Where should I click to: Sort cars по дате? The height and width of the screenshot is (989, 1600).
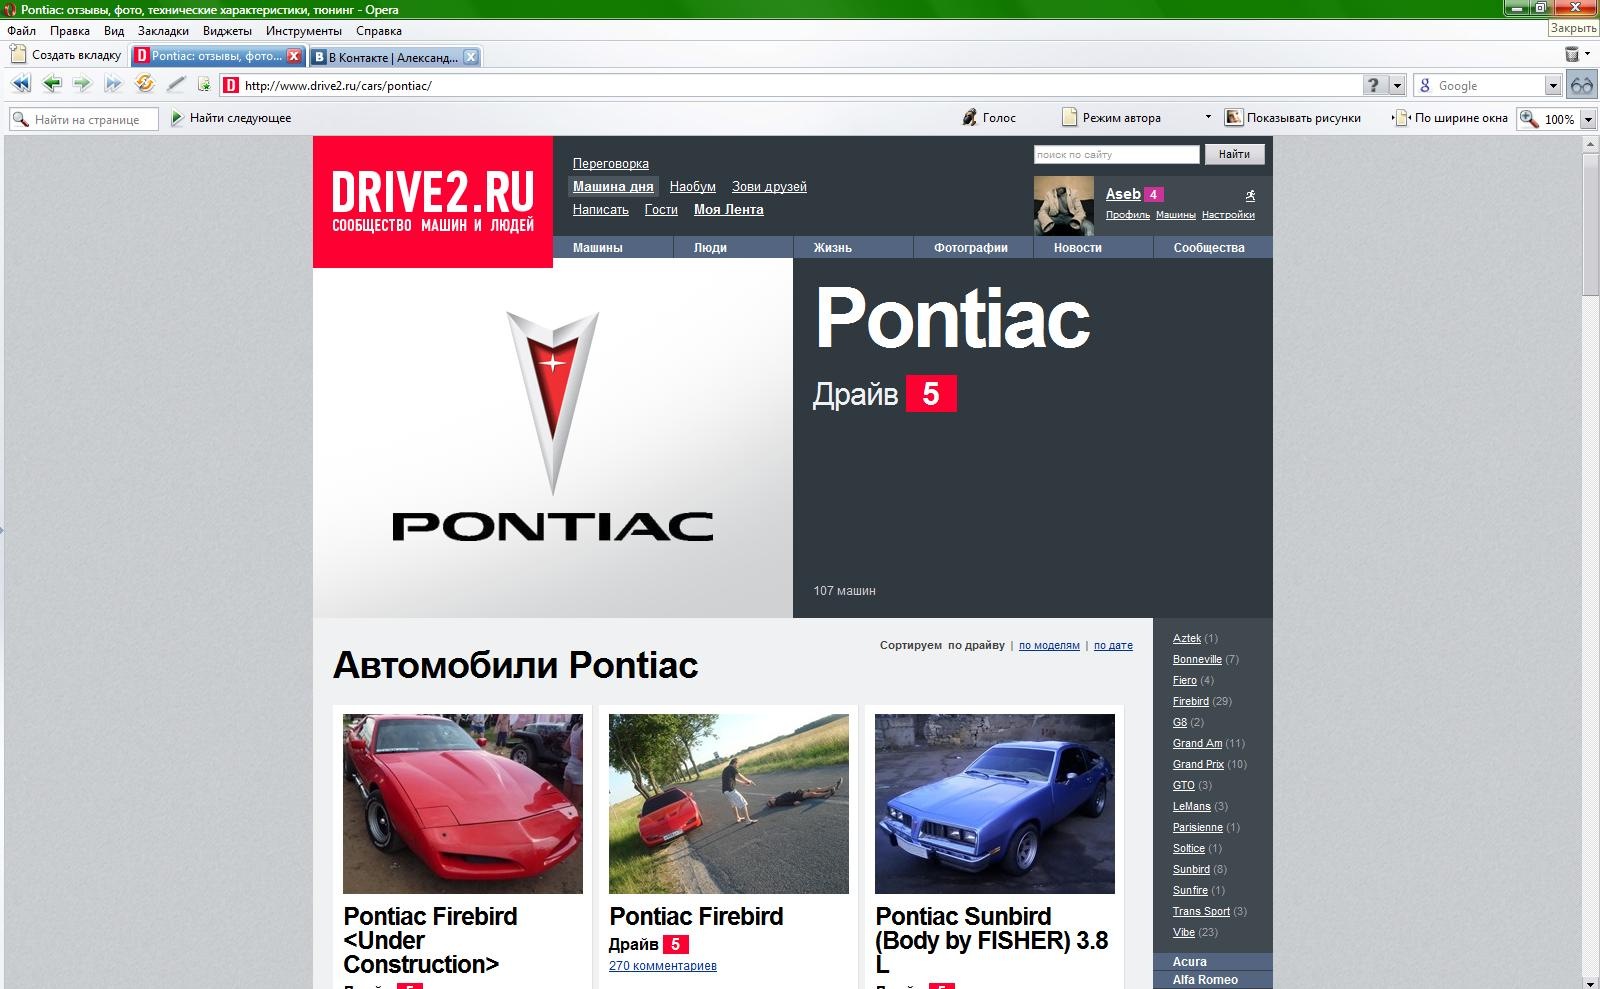[1113, 646]
